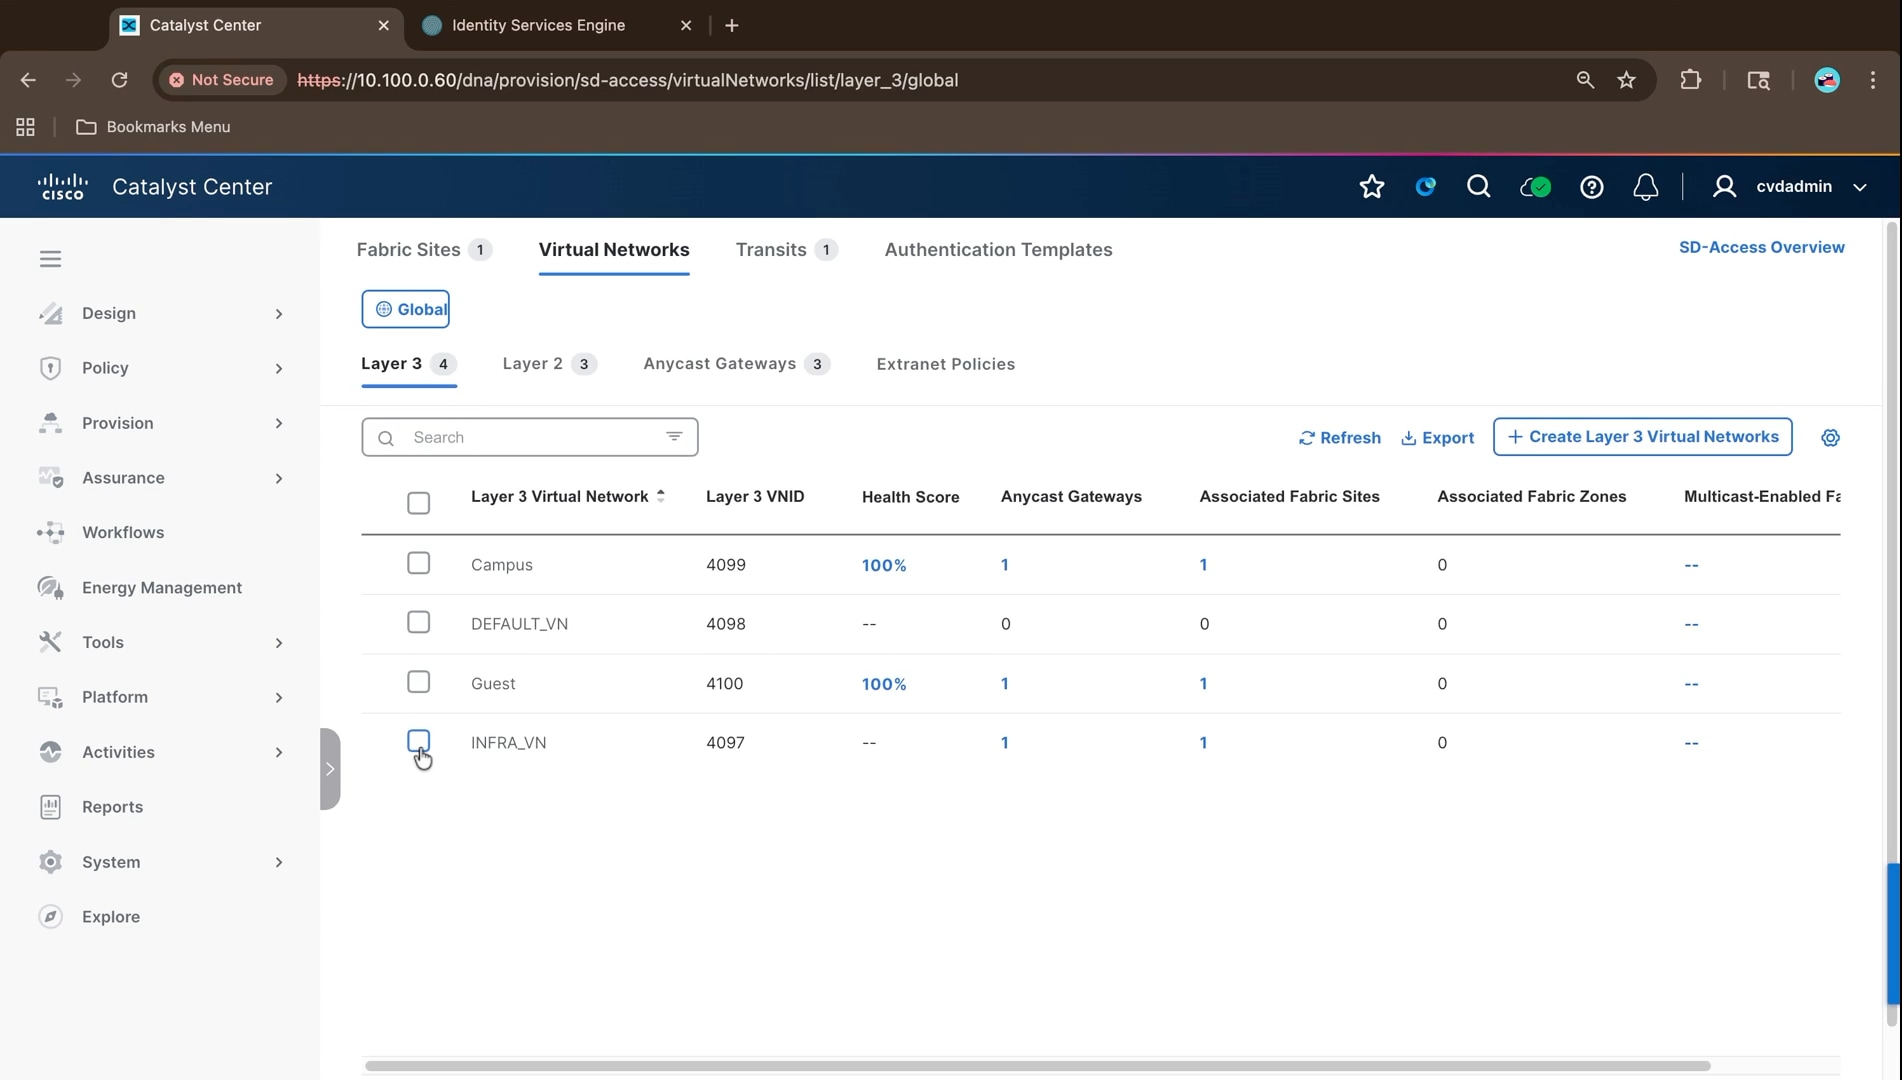Open the Layer 2 sub-tab

point(549,364)
